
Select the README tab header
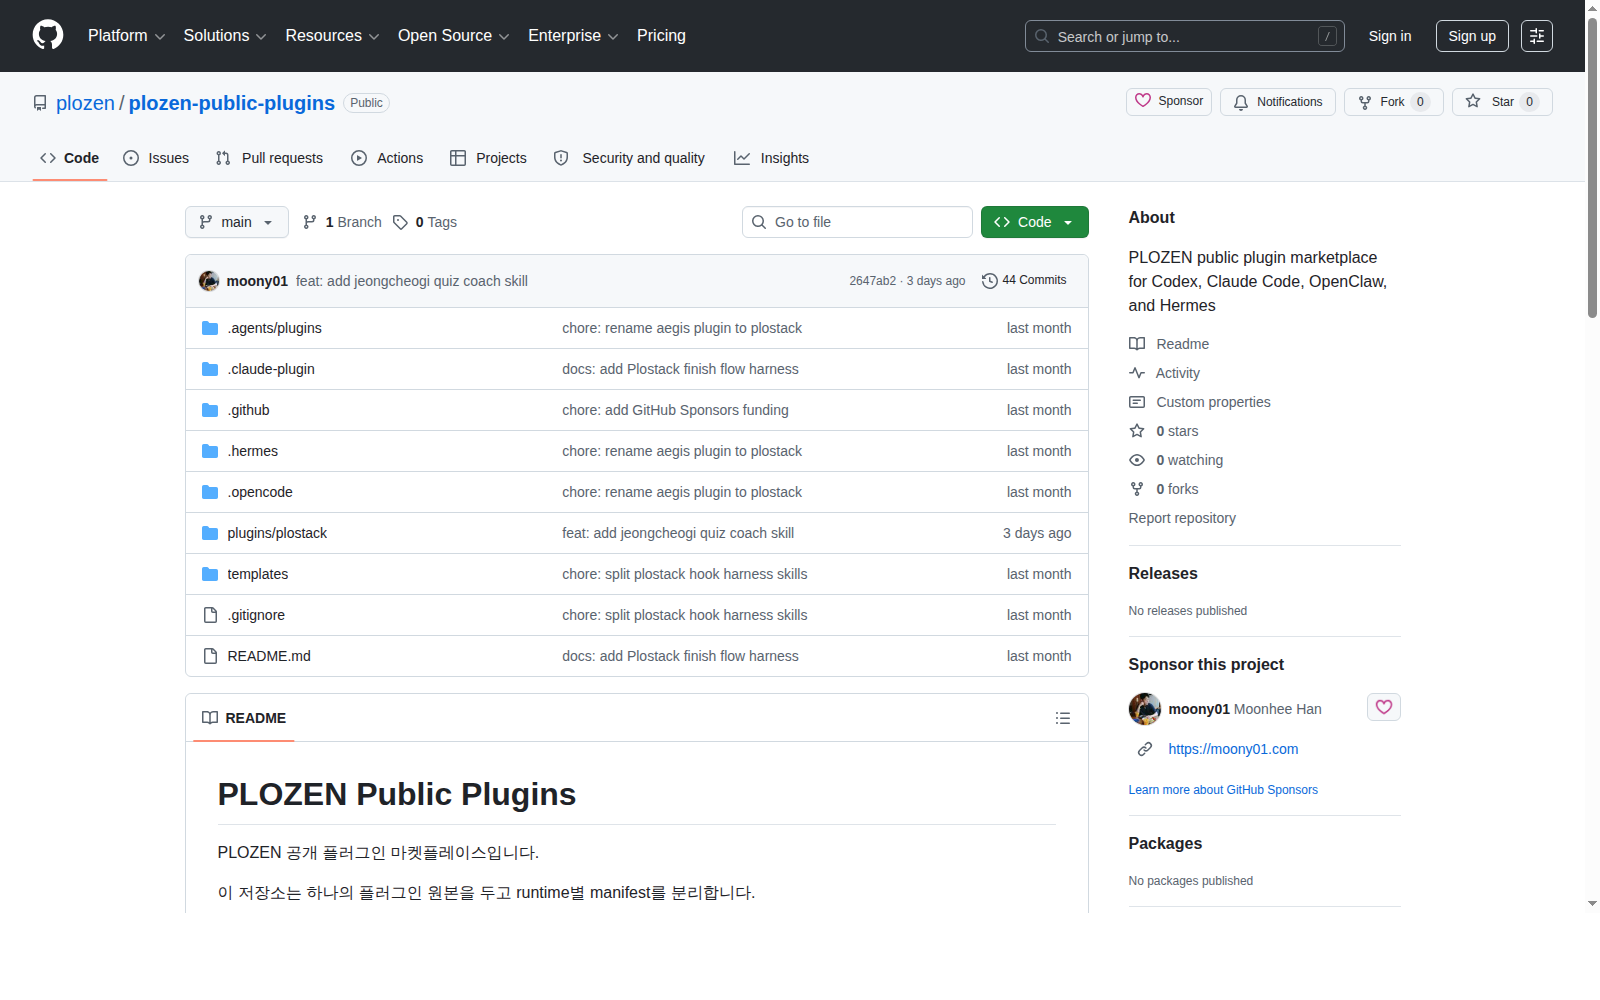click(x=244, y=718)
